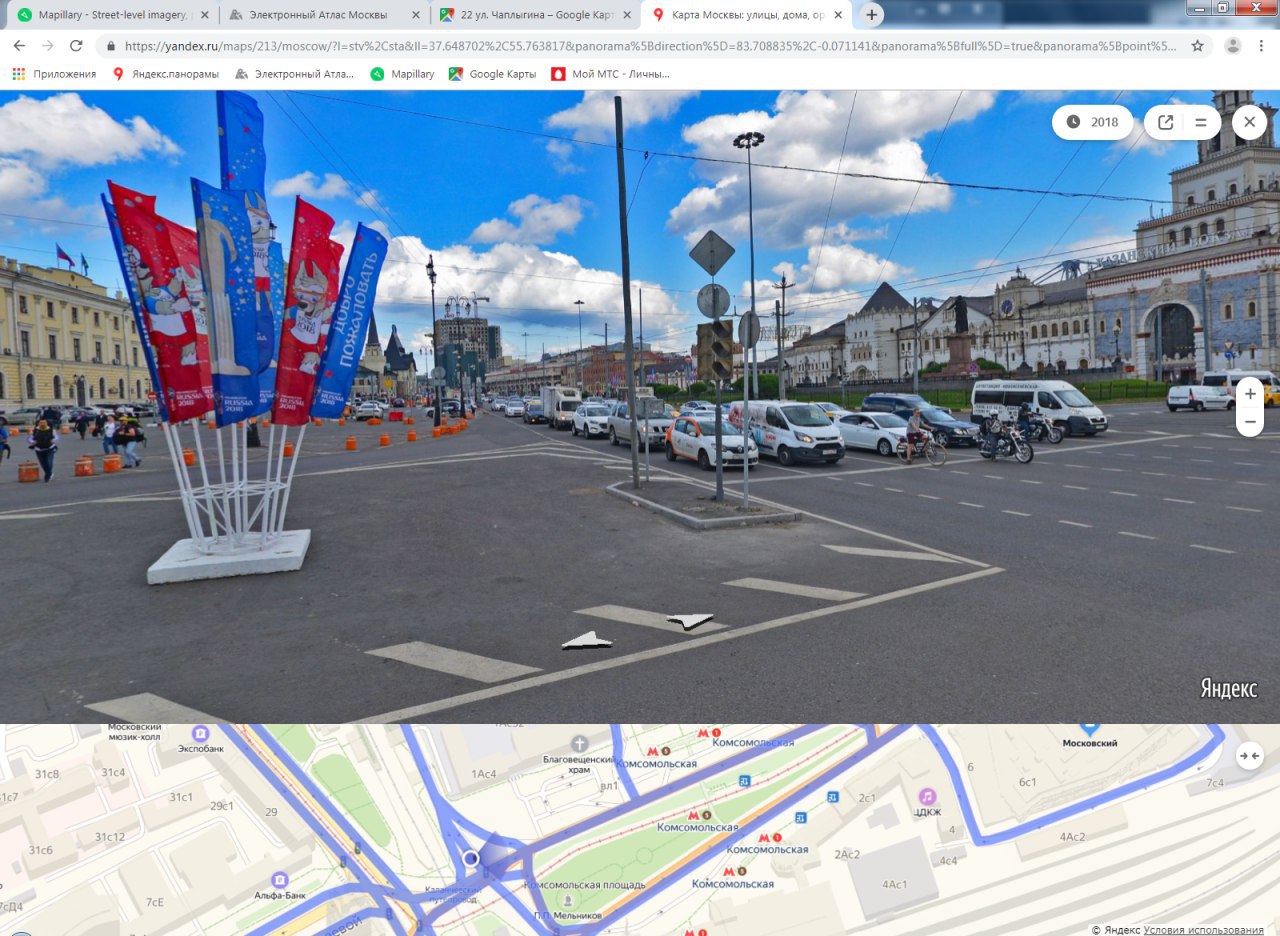This screenshot has height=936, width=1280.
Task: Click building label 1Ас4 on map
Action: click(x=484, y=774)
